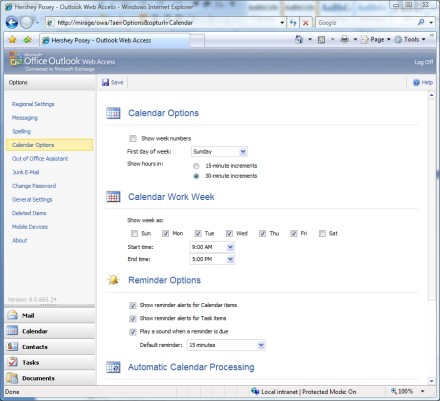
Task: Uncheck the Mon work week box
Action: tap(165, 233)
